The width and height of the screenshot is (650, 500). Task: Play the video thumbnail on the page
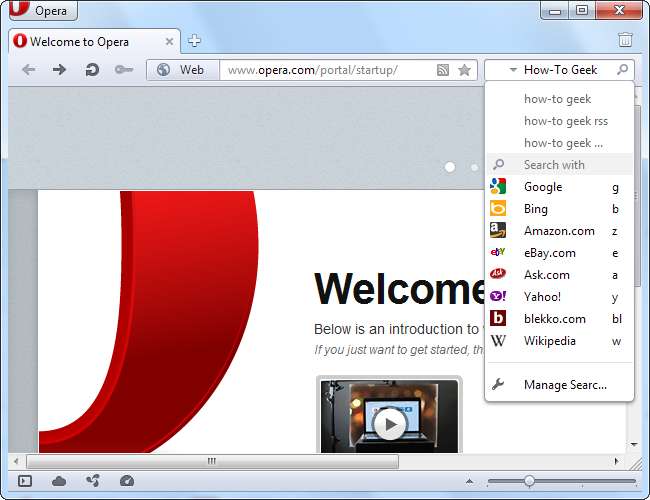pyautogui.click(x=390, y=425)
